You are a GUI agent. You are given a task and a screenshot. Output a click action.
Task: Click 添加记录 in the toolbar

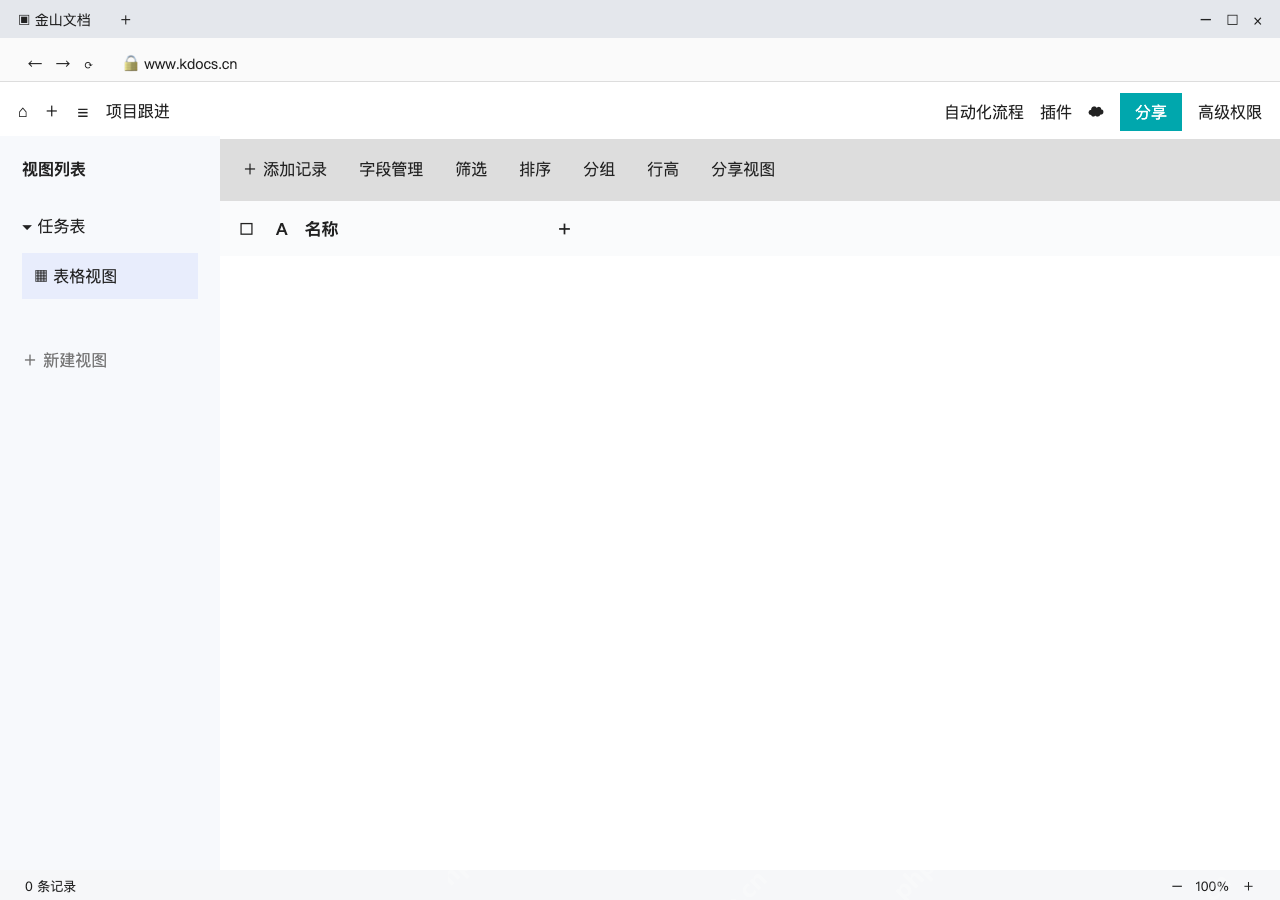coord(285,170)
